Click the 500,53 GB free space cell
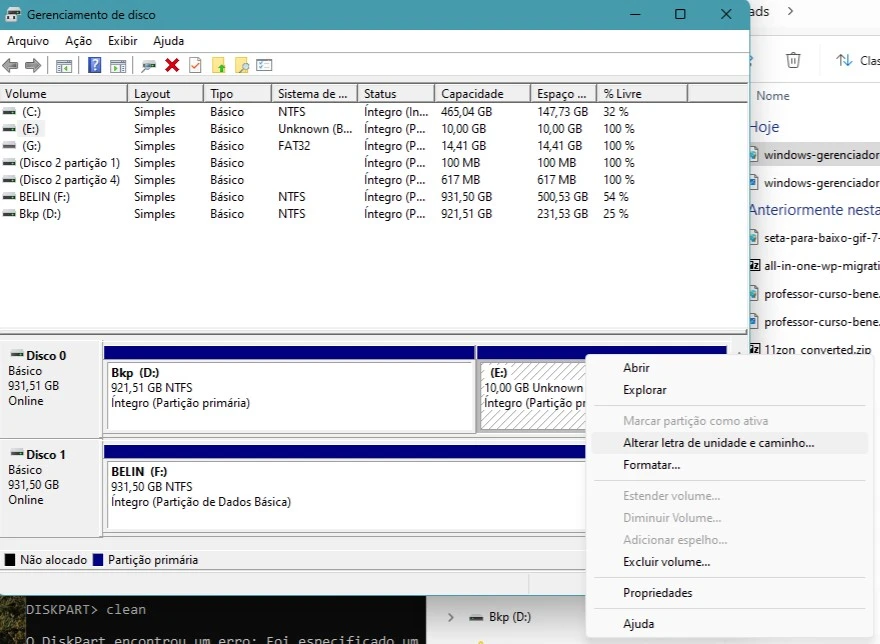The width and height of the screenshot is (880, 644). click(562, 197)
